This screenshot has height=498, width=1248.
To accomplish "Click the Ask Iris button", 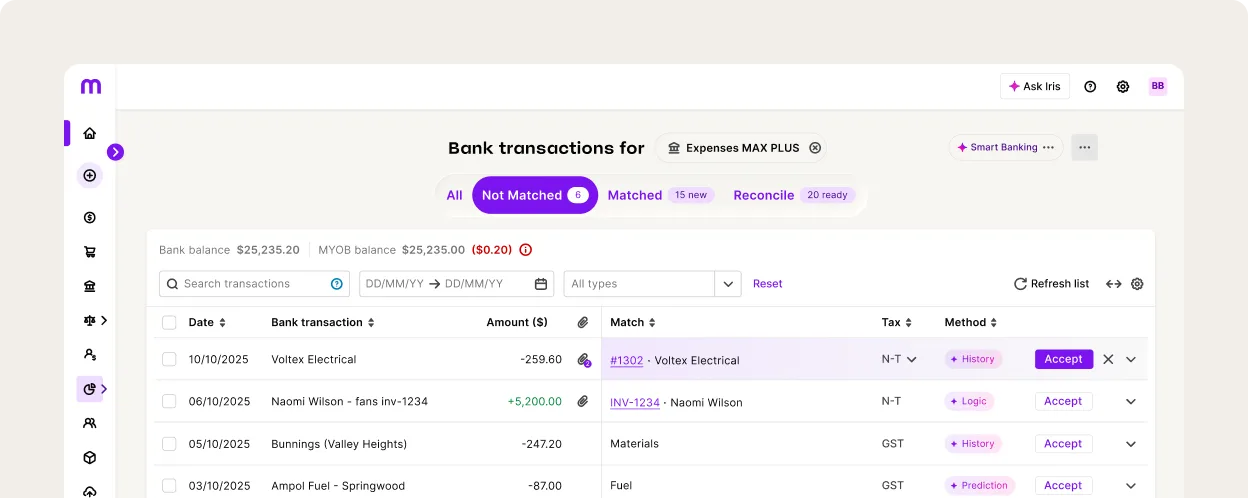I will [1035, 86].
